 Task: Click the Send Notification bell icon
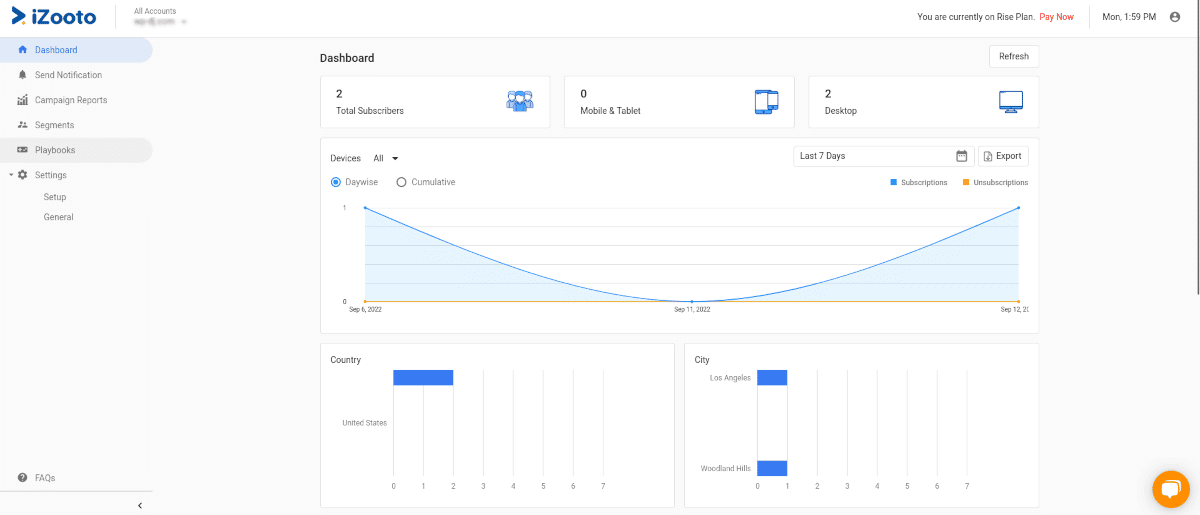pyautogui.click(x=23, y=75)
